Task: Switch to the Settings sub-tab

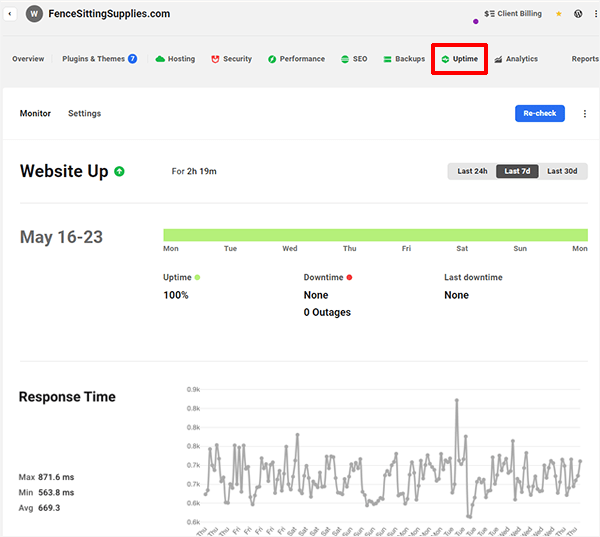Action: coord(84,114)
